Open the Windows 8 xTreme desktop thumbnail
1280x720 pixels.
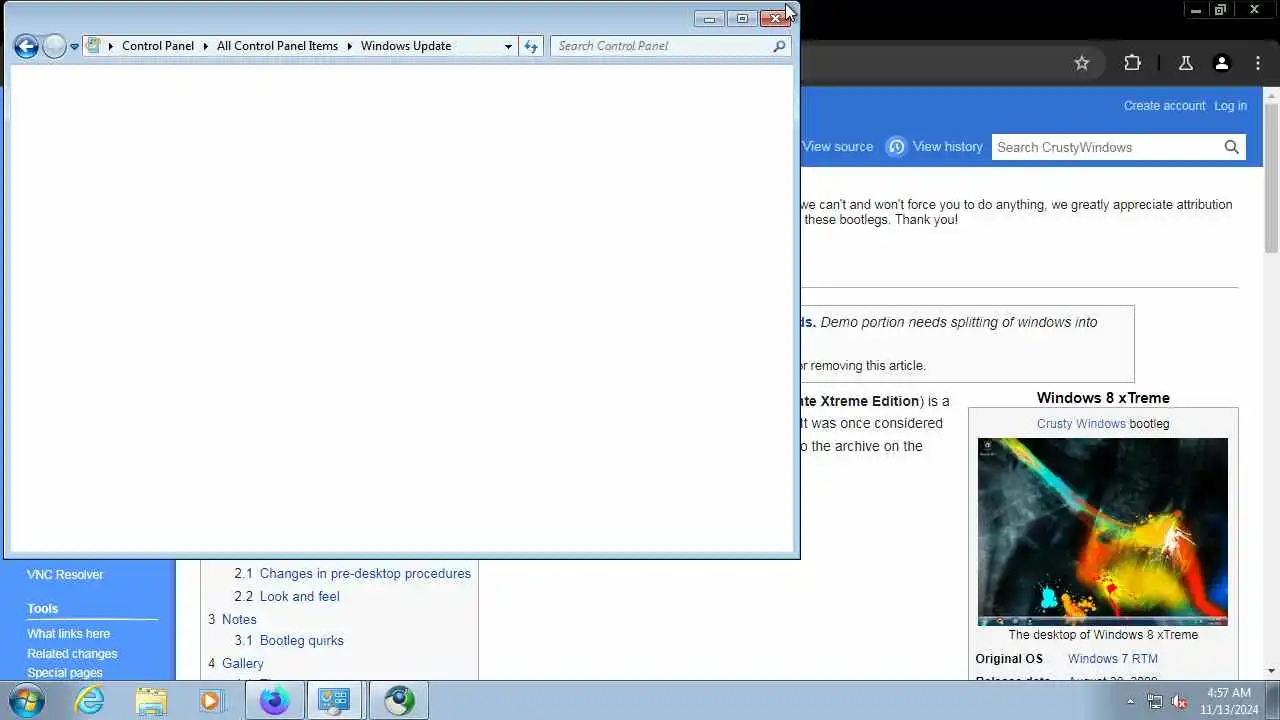point(1103,532)
